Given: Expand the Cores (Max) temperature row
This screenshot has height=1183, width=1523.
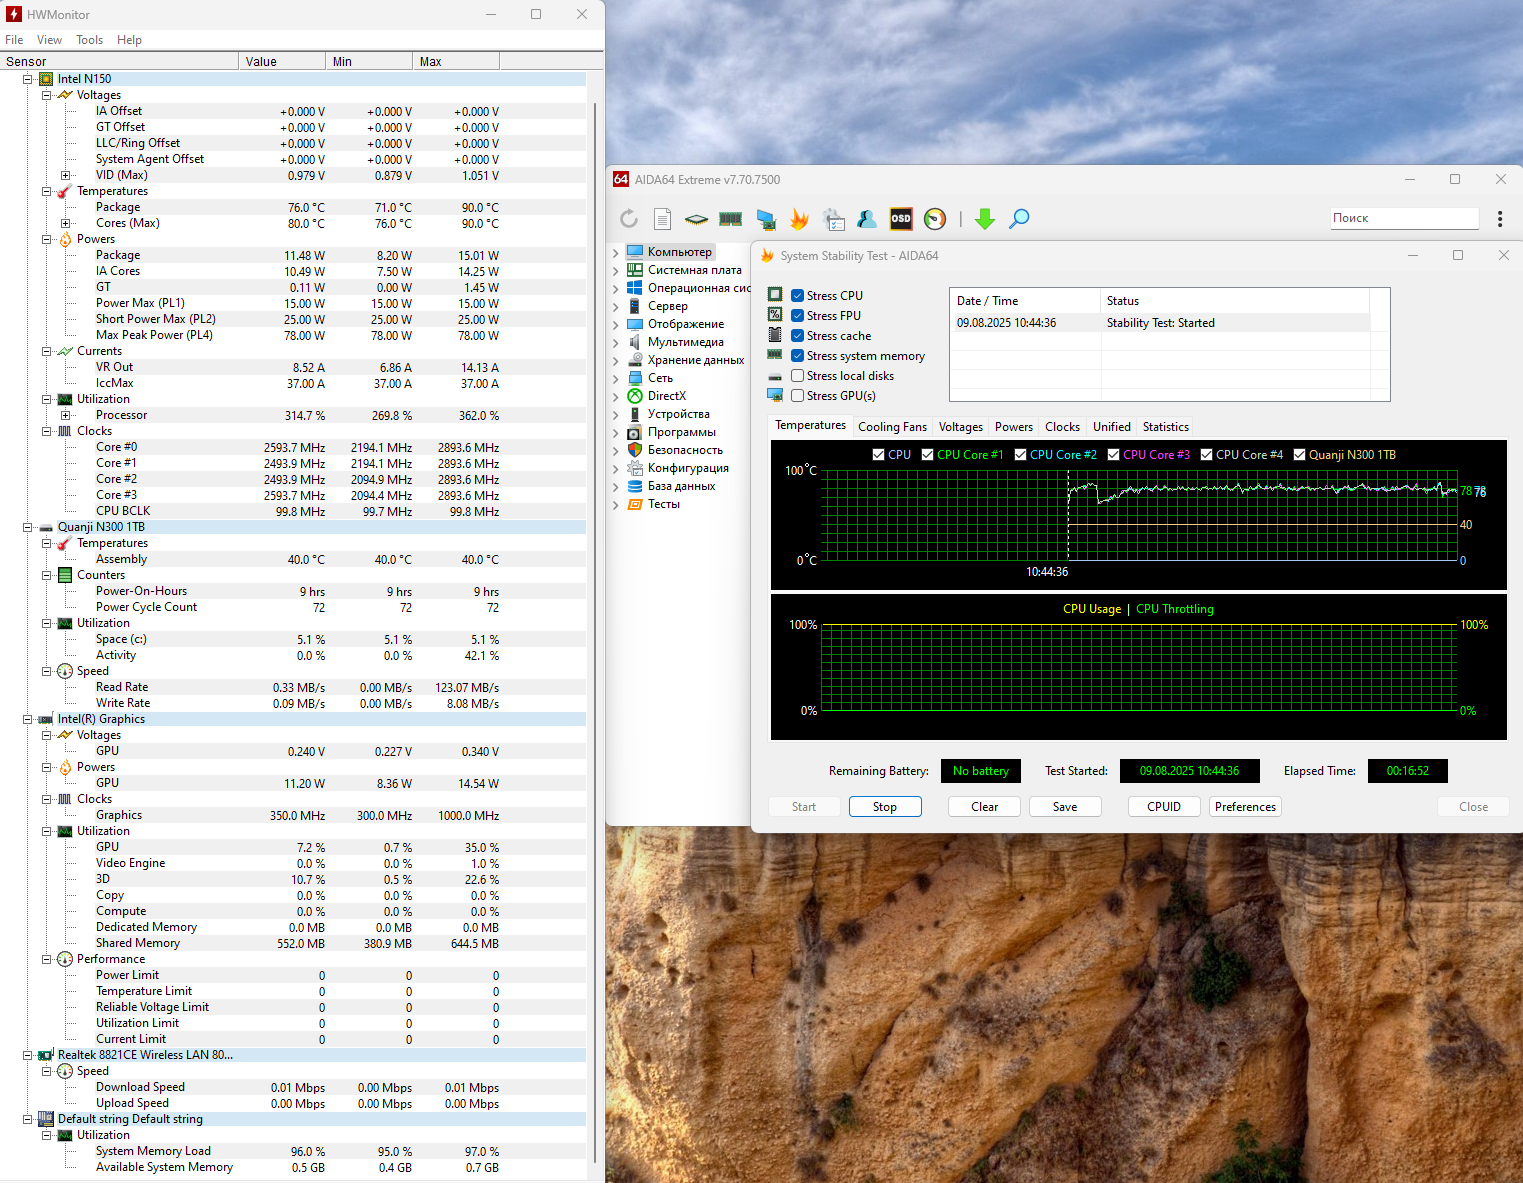Looking at the screenshot, I should [66, 223].
